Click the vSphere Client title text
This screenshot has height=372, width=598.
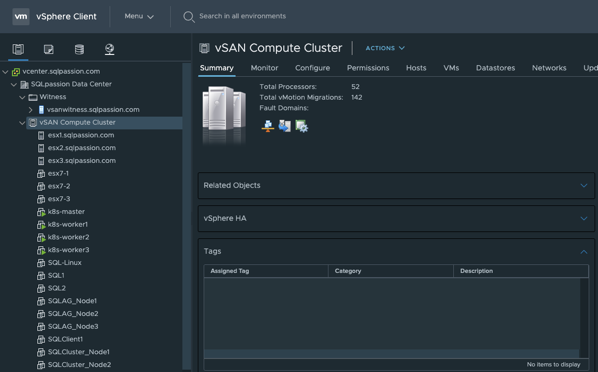pyautogui.click(x=66, y=17)
